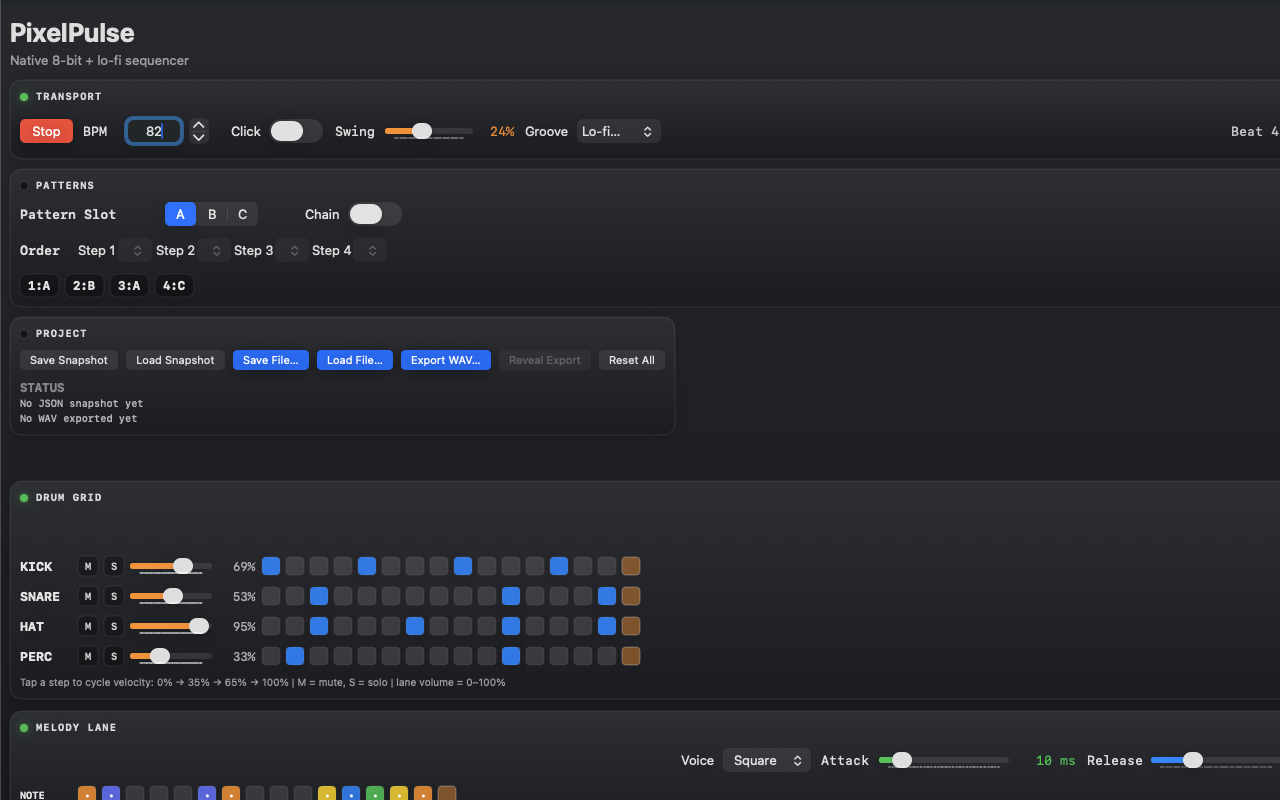Open the Step 3 order dropdown
Viewport: 1280px width, 800px height.
coord(292,250)
